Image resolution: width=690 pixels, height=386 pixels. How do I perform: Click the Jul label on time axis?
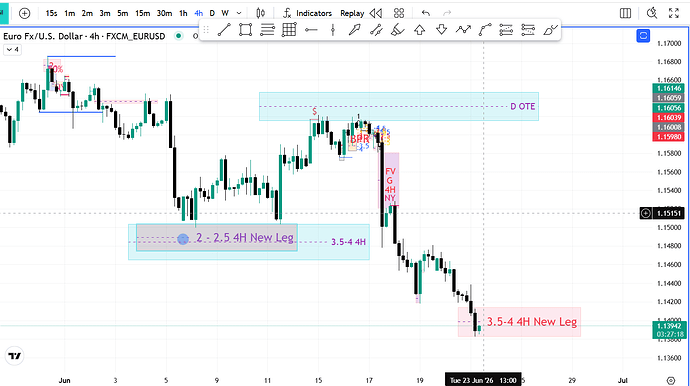pos(622,380)
